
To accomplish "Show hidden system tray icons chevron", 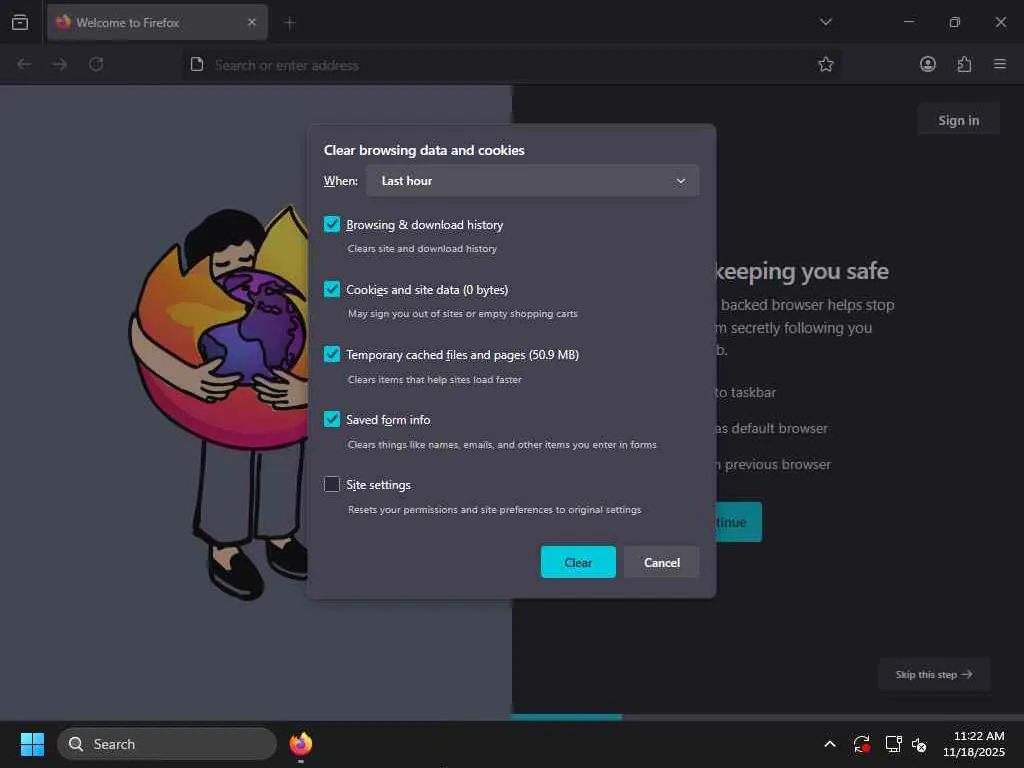I will [x=829, y=744].
